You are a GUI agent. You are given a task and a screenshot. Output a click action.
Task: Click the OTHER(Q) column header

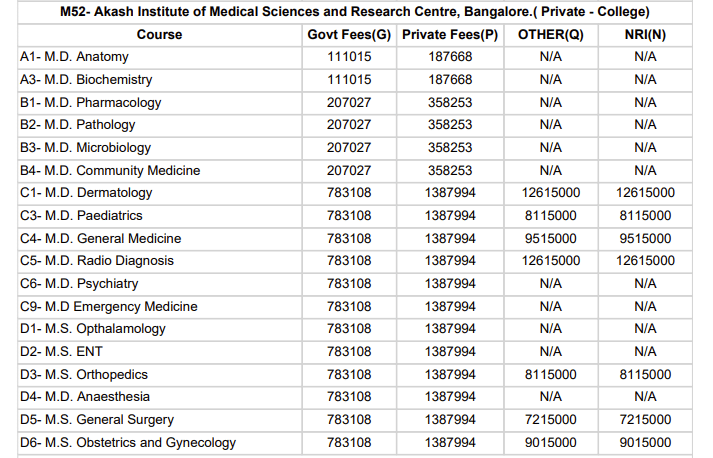tap(550, 34)
